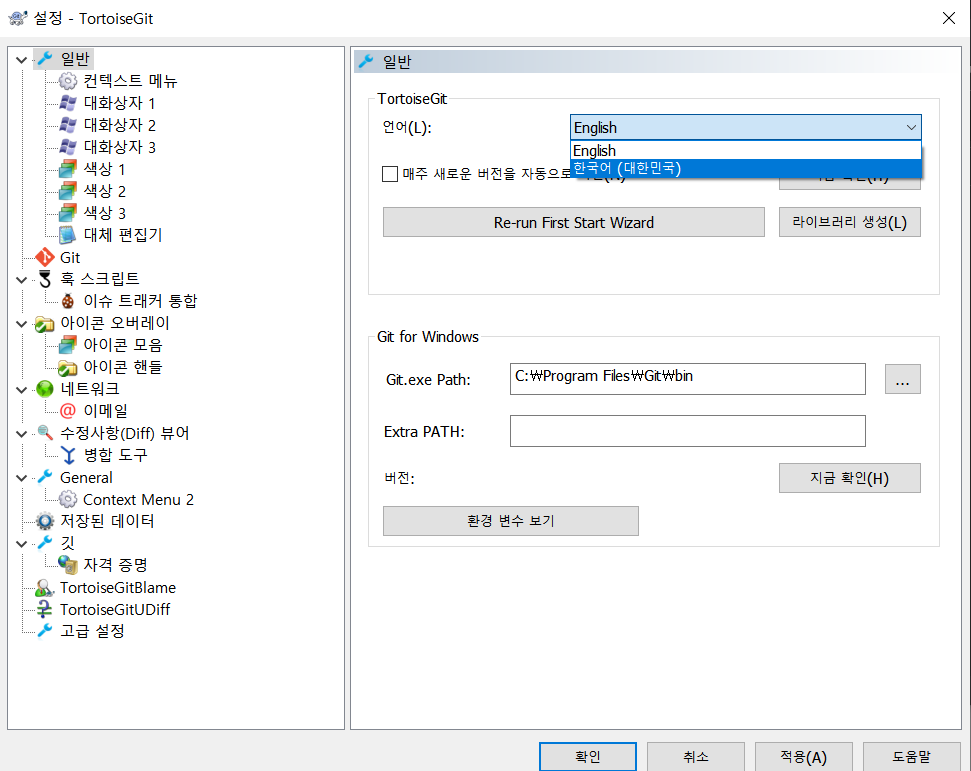
Task: Click the Re-run First Start Wizard button
Action: [573, 222]
